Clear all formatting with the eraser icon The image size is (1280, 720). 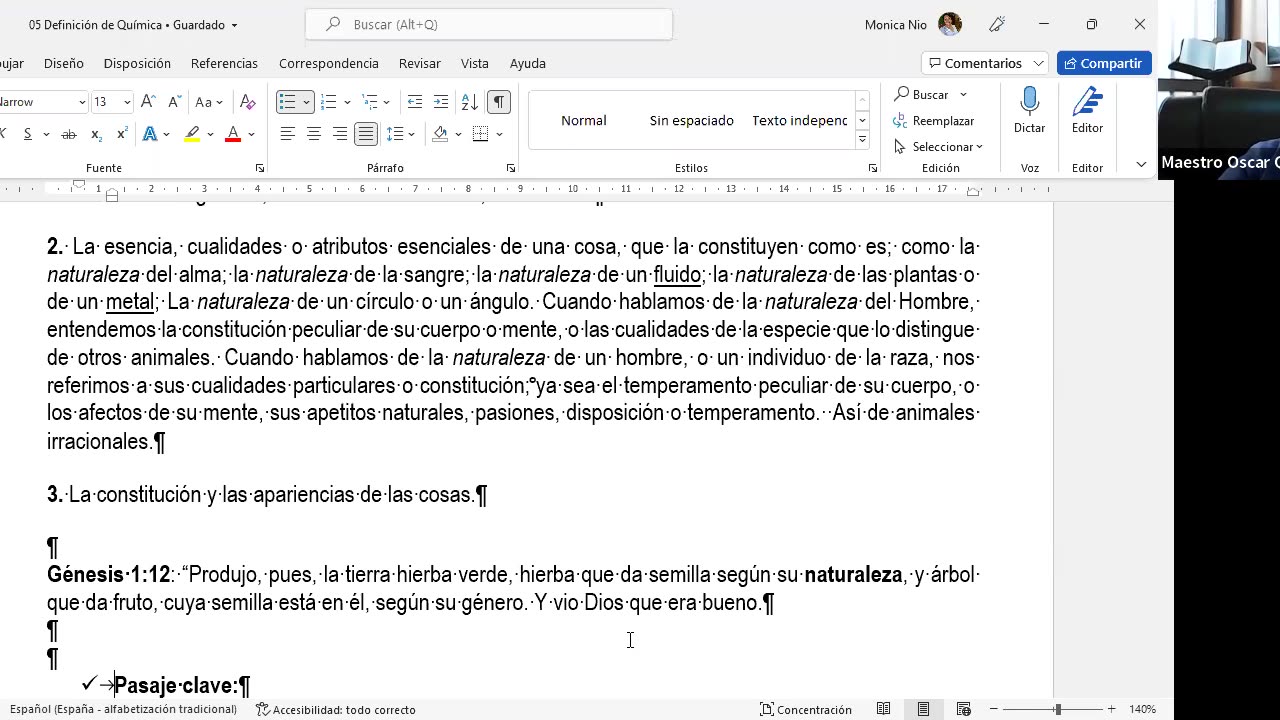point(248,102)
